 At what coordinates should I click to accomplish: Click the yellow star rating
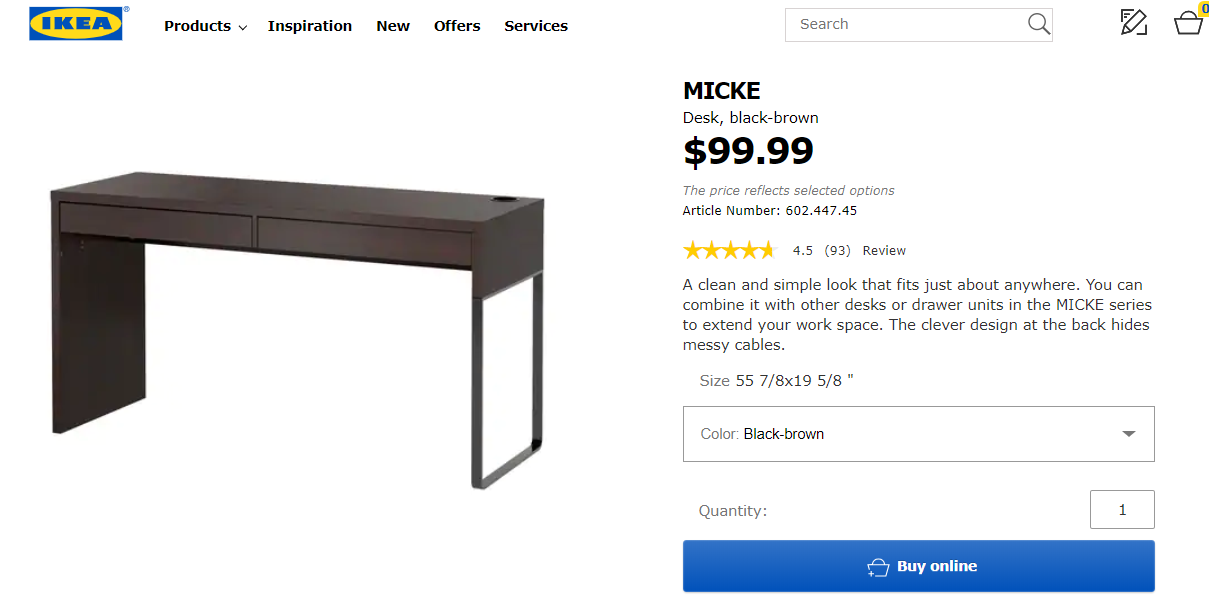tap(729, 250)
